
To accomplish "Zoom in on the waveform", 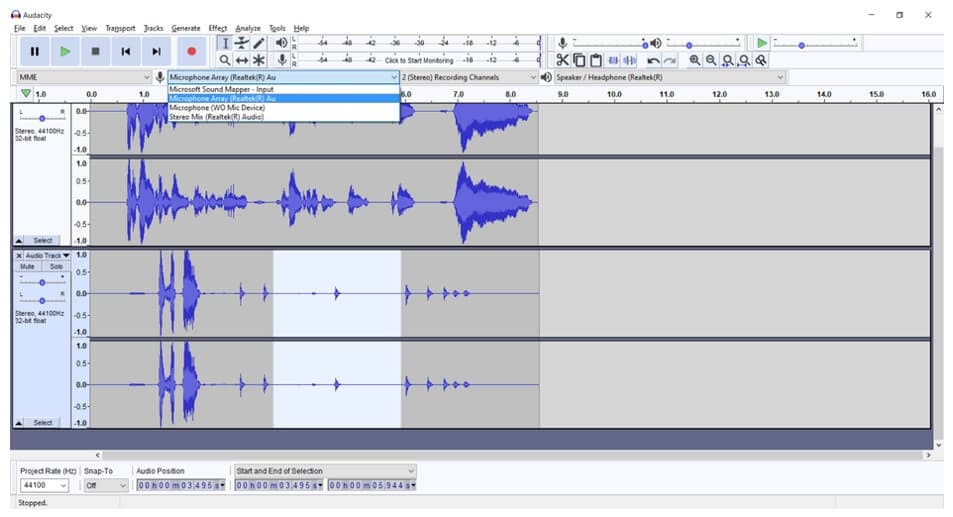I will (x=695, y=60).
